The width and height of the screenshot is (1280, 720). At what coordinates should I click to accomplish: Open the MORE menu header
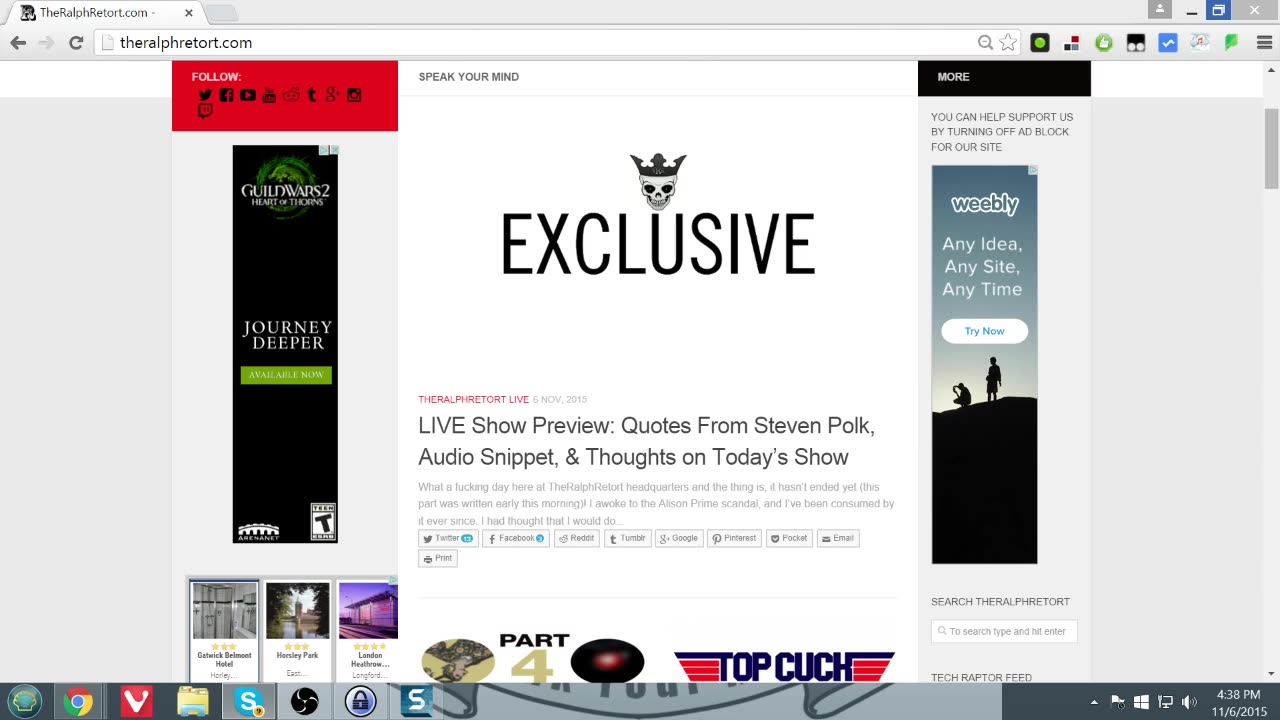tap(953, 77)
